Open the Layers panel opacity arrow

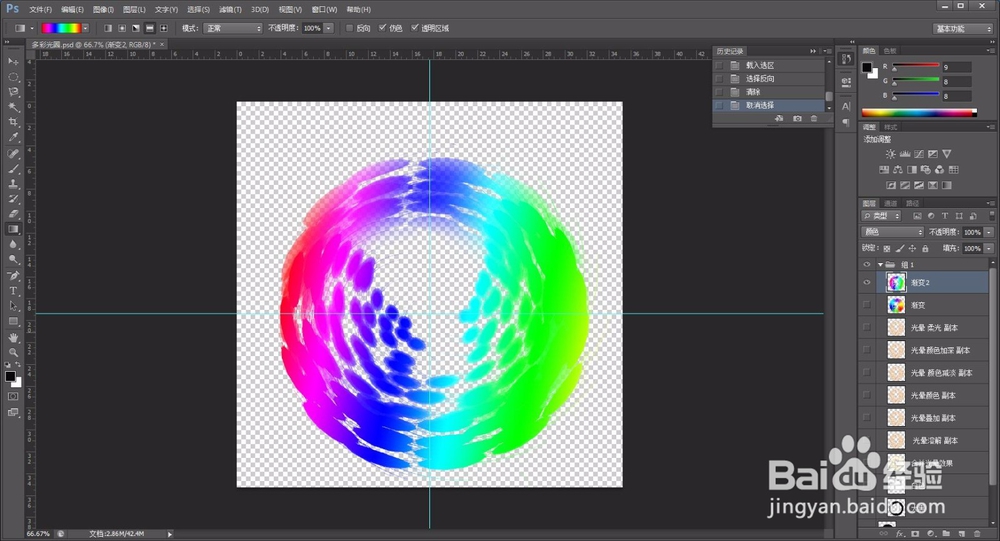(x=989, y=232)
